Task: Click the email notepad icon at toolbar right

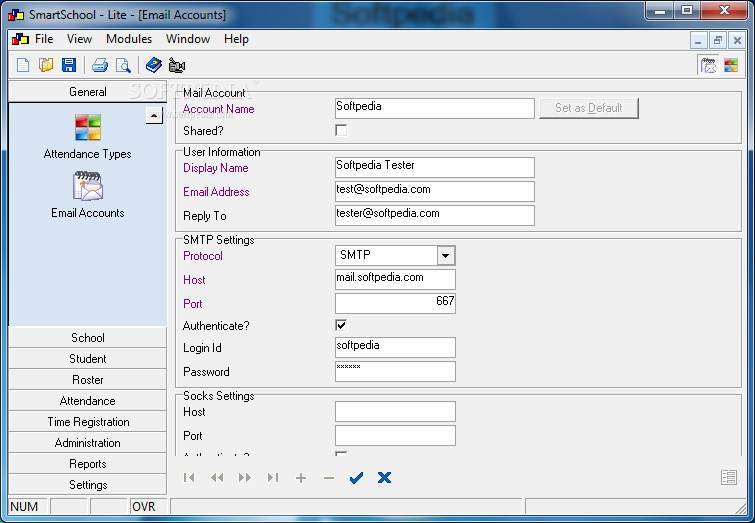Action: click(708, 65)
